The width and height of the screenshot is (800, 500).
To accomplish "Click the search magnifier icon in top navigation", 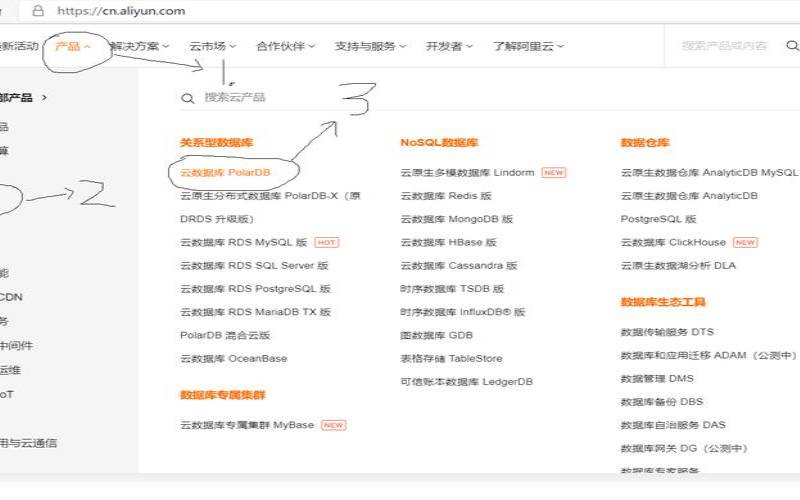I will [792, 46].
